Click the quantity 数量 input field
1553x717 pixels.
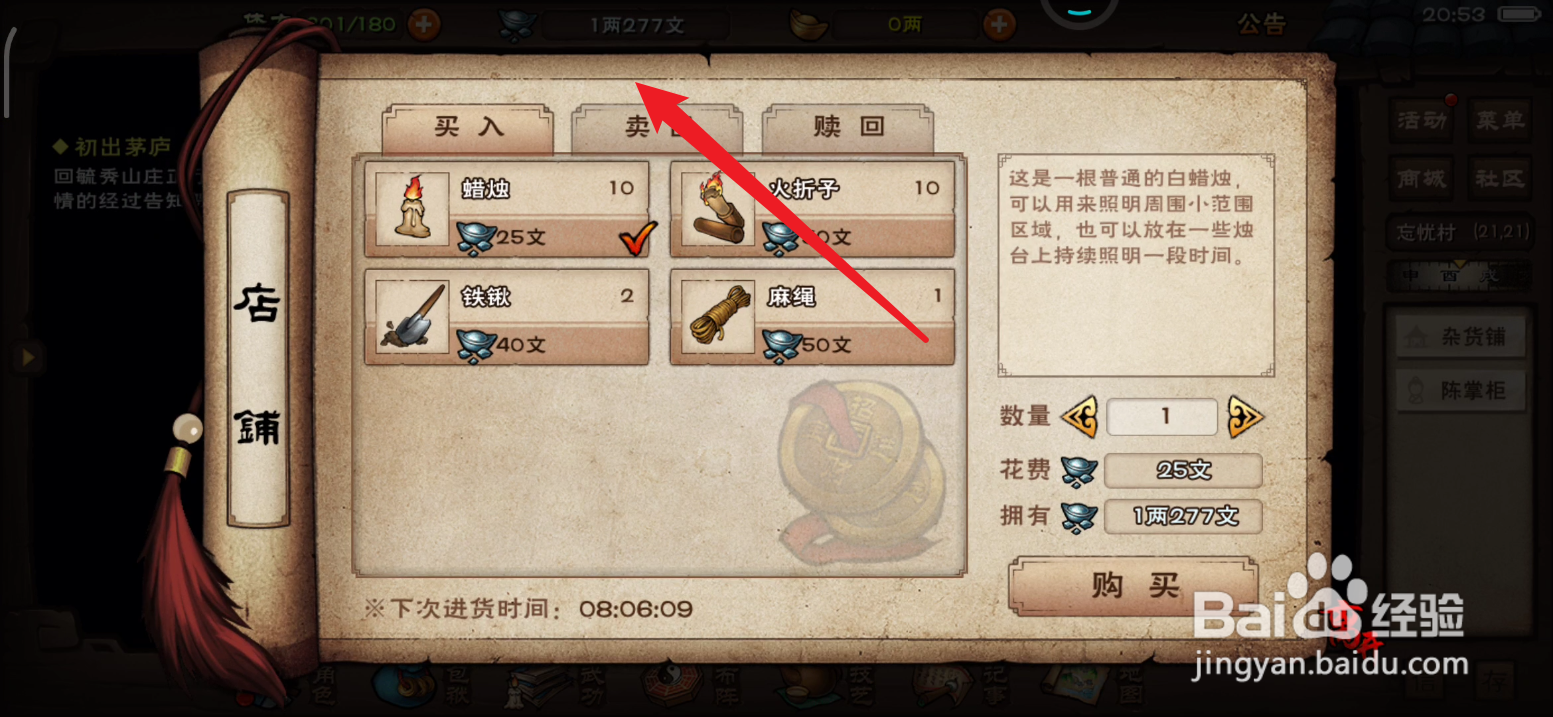(1162, 416)
